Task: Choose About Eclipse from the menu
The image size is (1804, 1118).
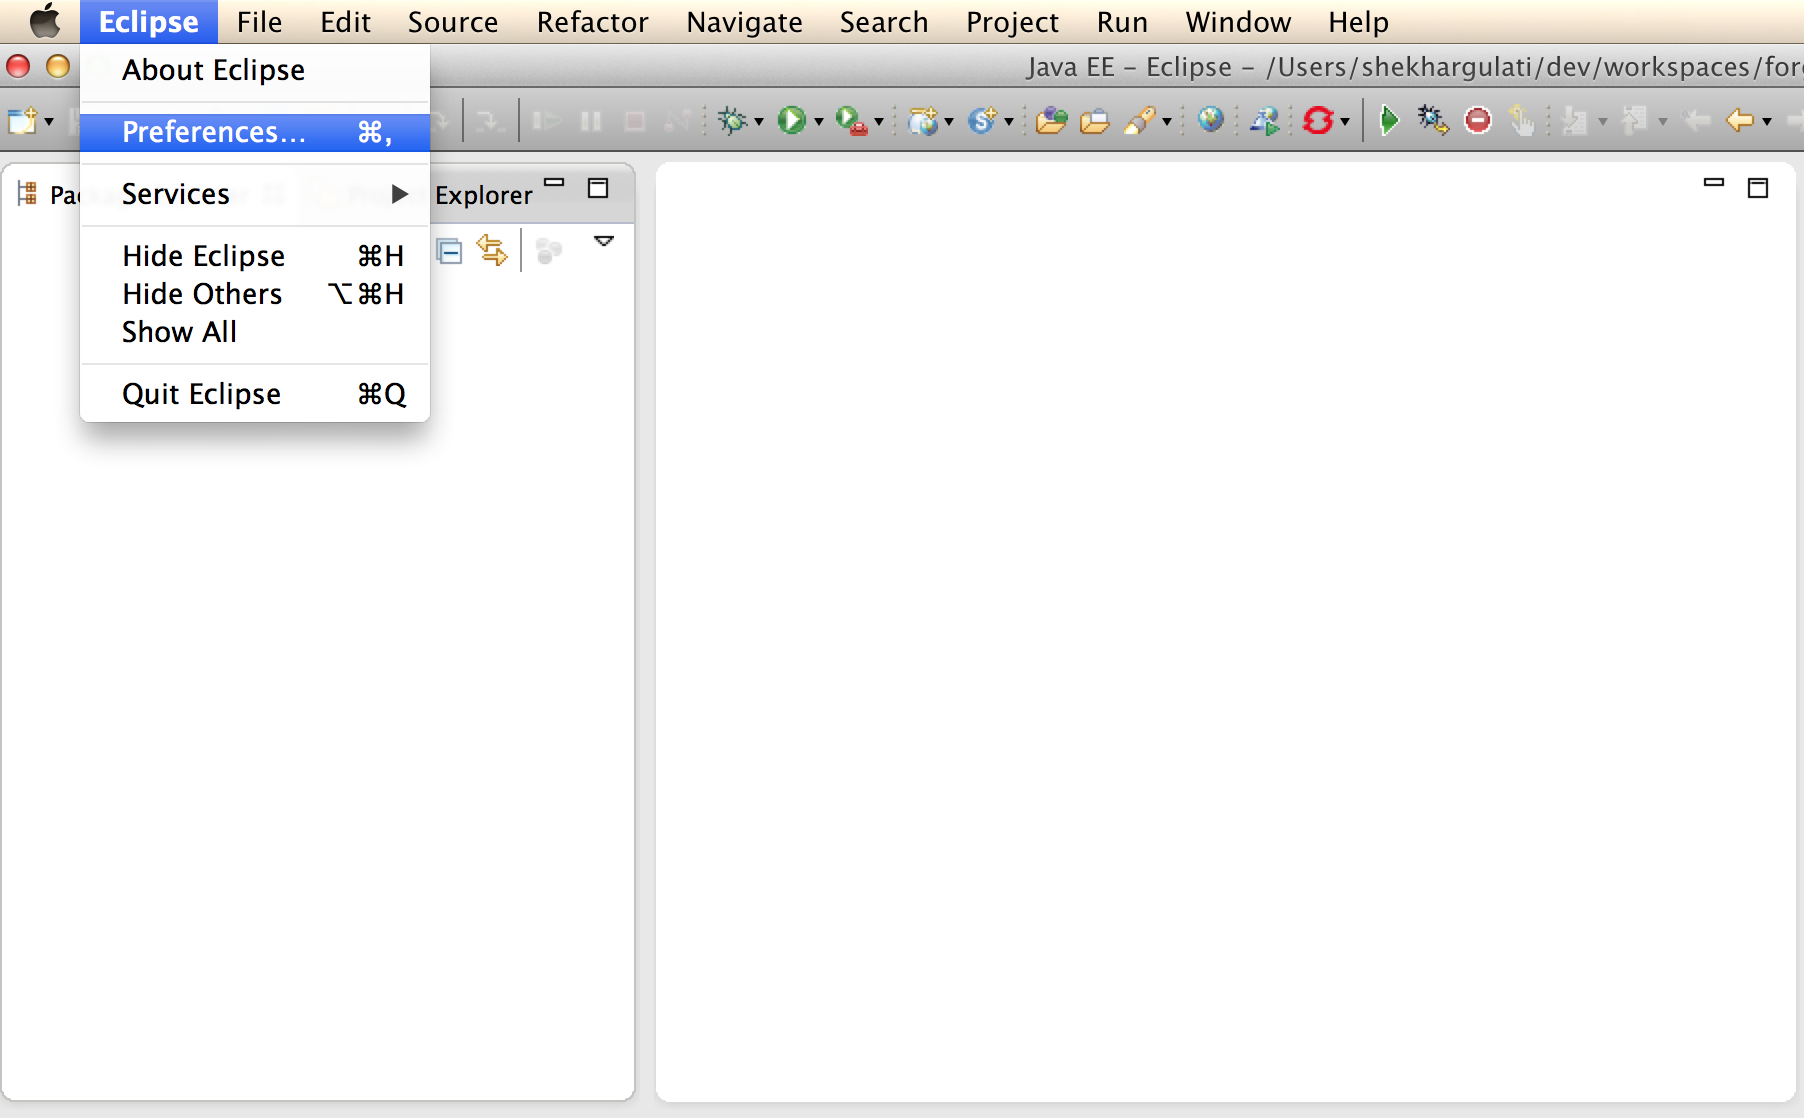Action: point(255,70)
